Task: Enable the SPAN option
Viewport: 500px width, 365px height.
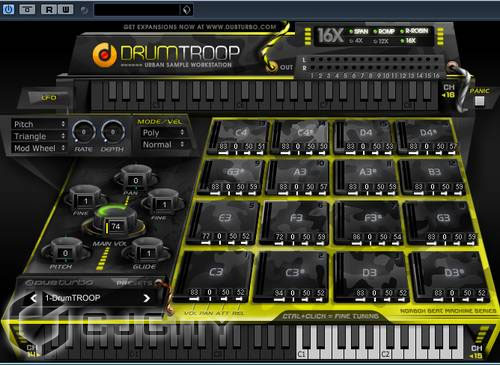Action: [x=359, y=32]
